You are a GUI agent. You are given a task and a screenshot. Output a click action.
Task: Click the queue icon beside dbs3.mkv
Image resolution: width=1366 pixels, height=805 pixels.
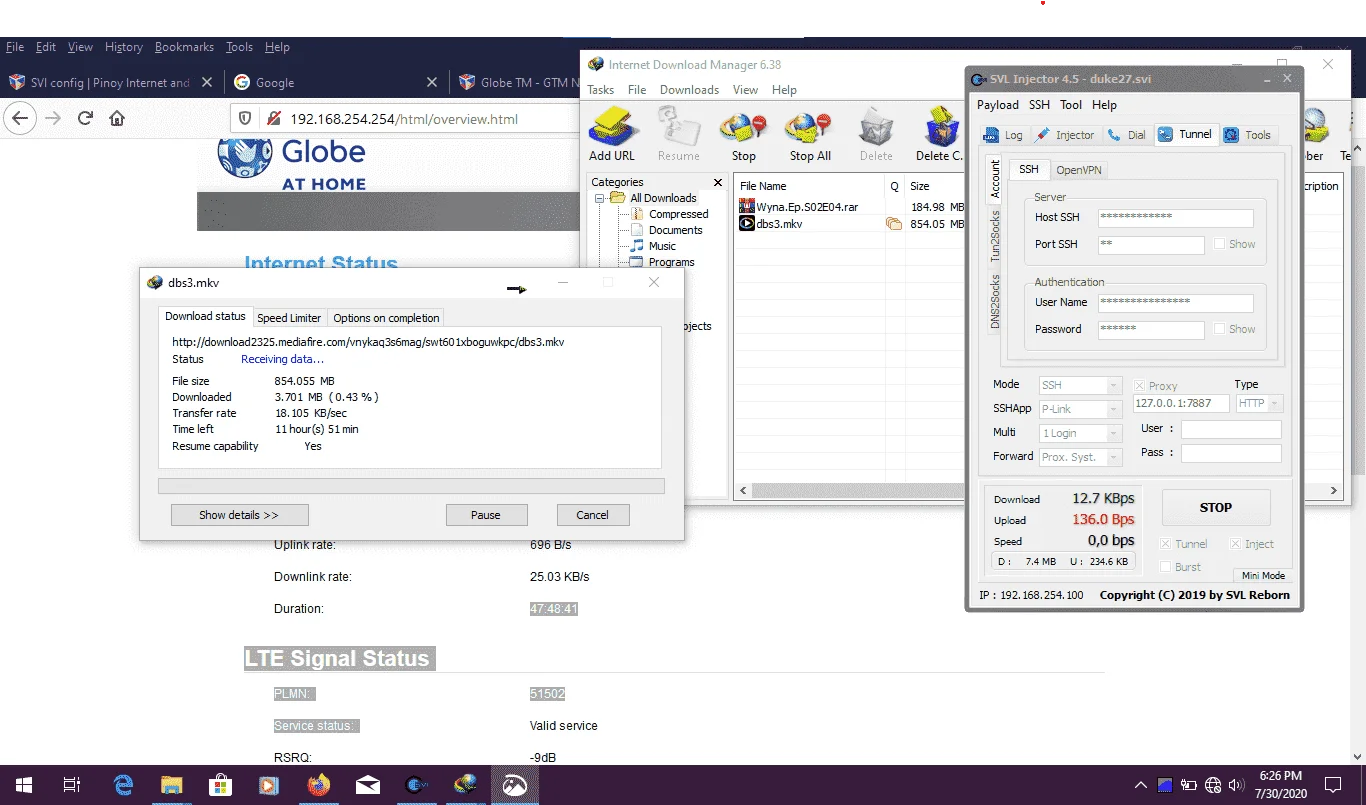tap(894, 224)
